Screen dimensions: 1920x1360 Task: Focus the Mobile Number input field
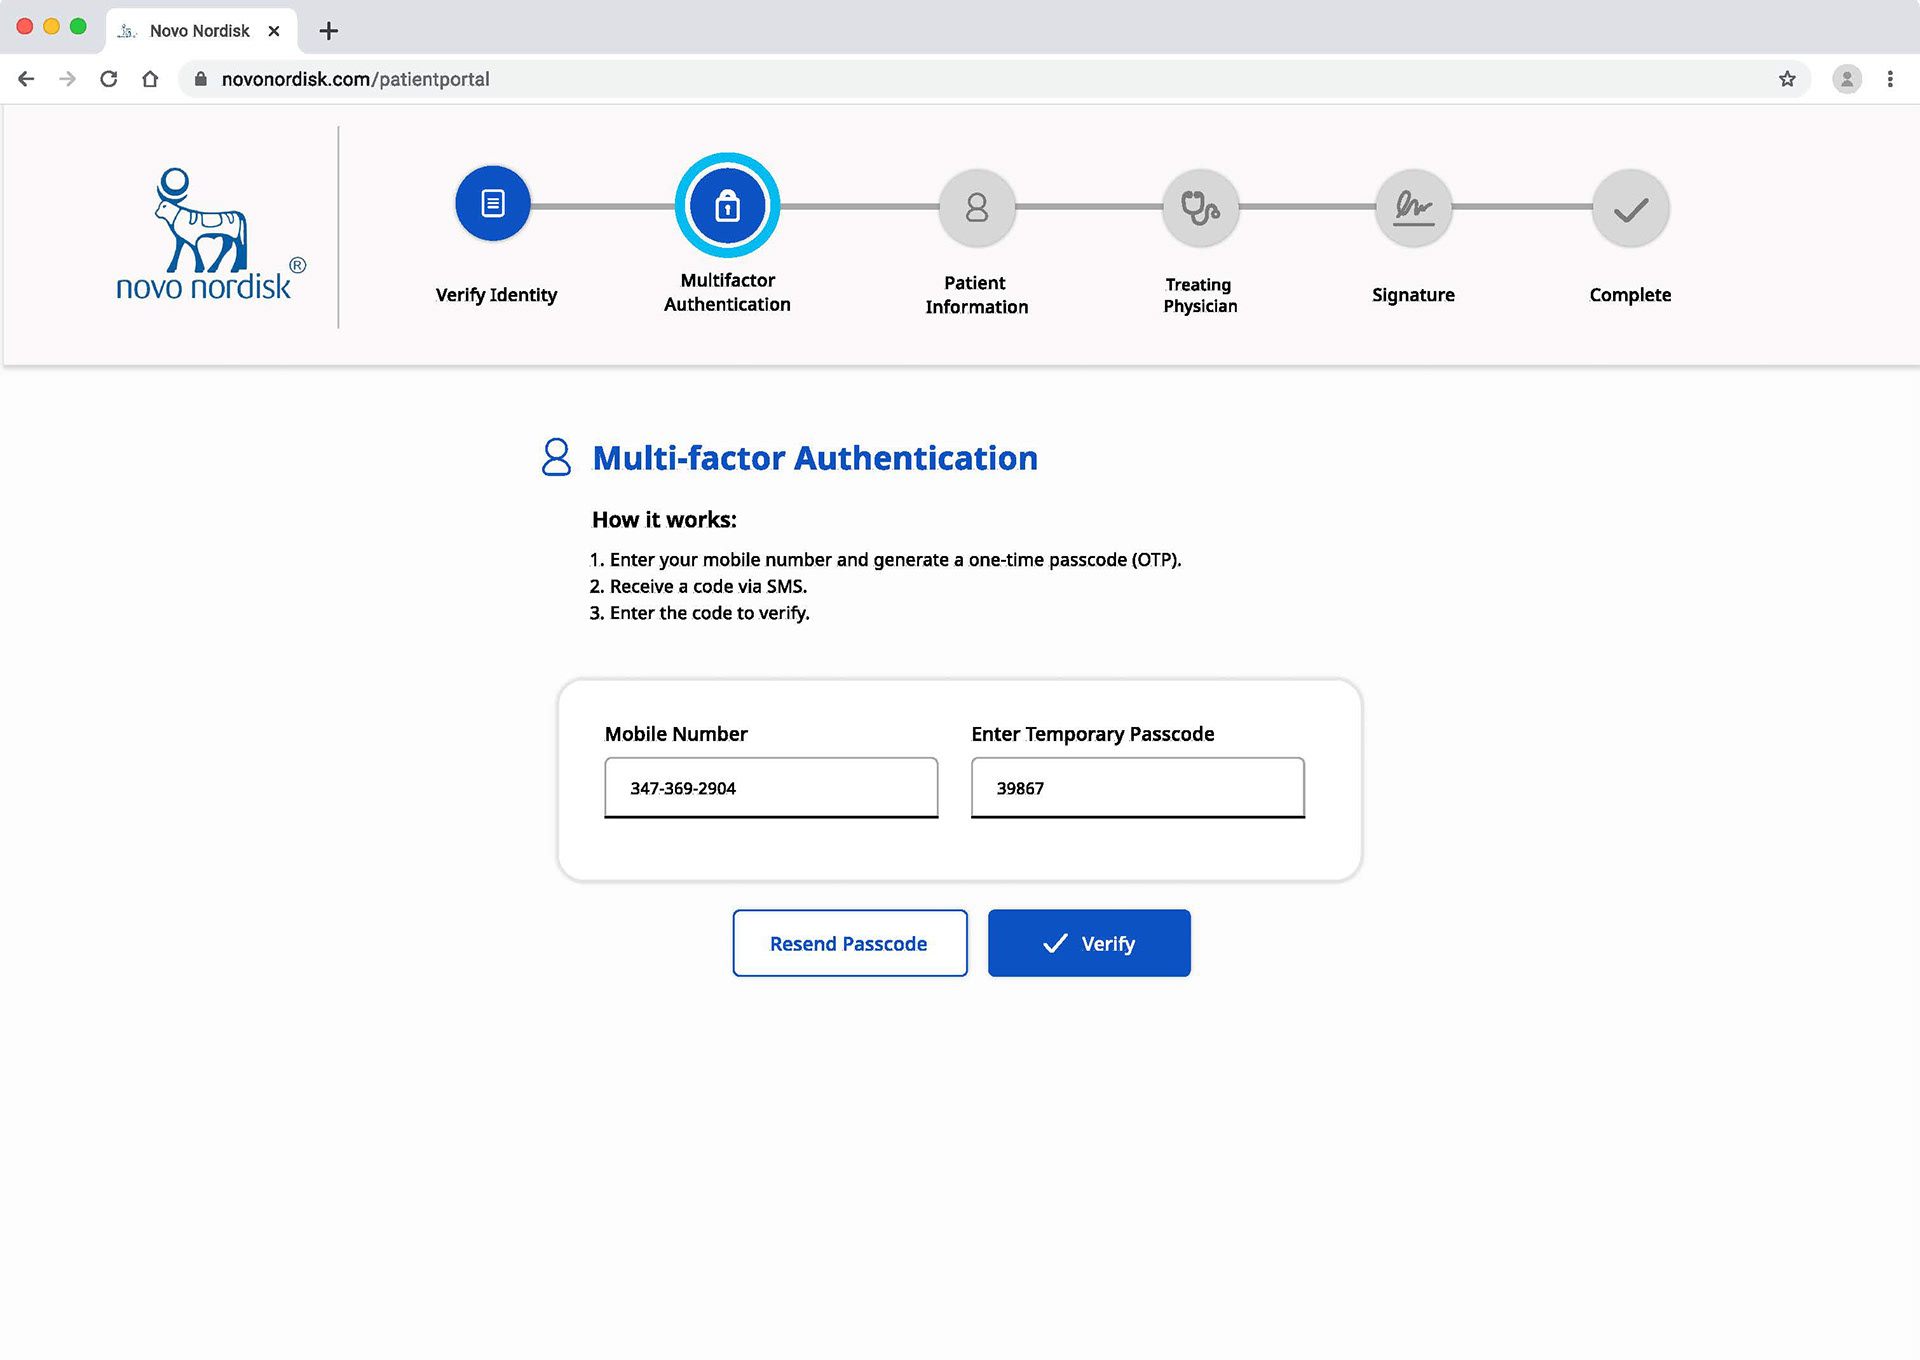[771, 788]
